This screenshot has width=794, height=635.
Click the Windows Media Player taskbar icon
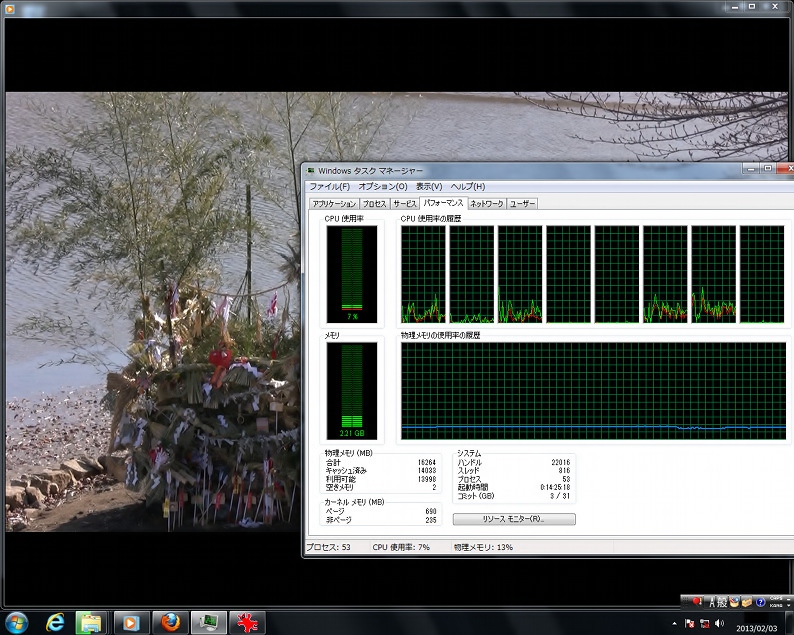[131, 621]
